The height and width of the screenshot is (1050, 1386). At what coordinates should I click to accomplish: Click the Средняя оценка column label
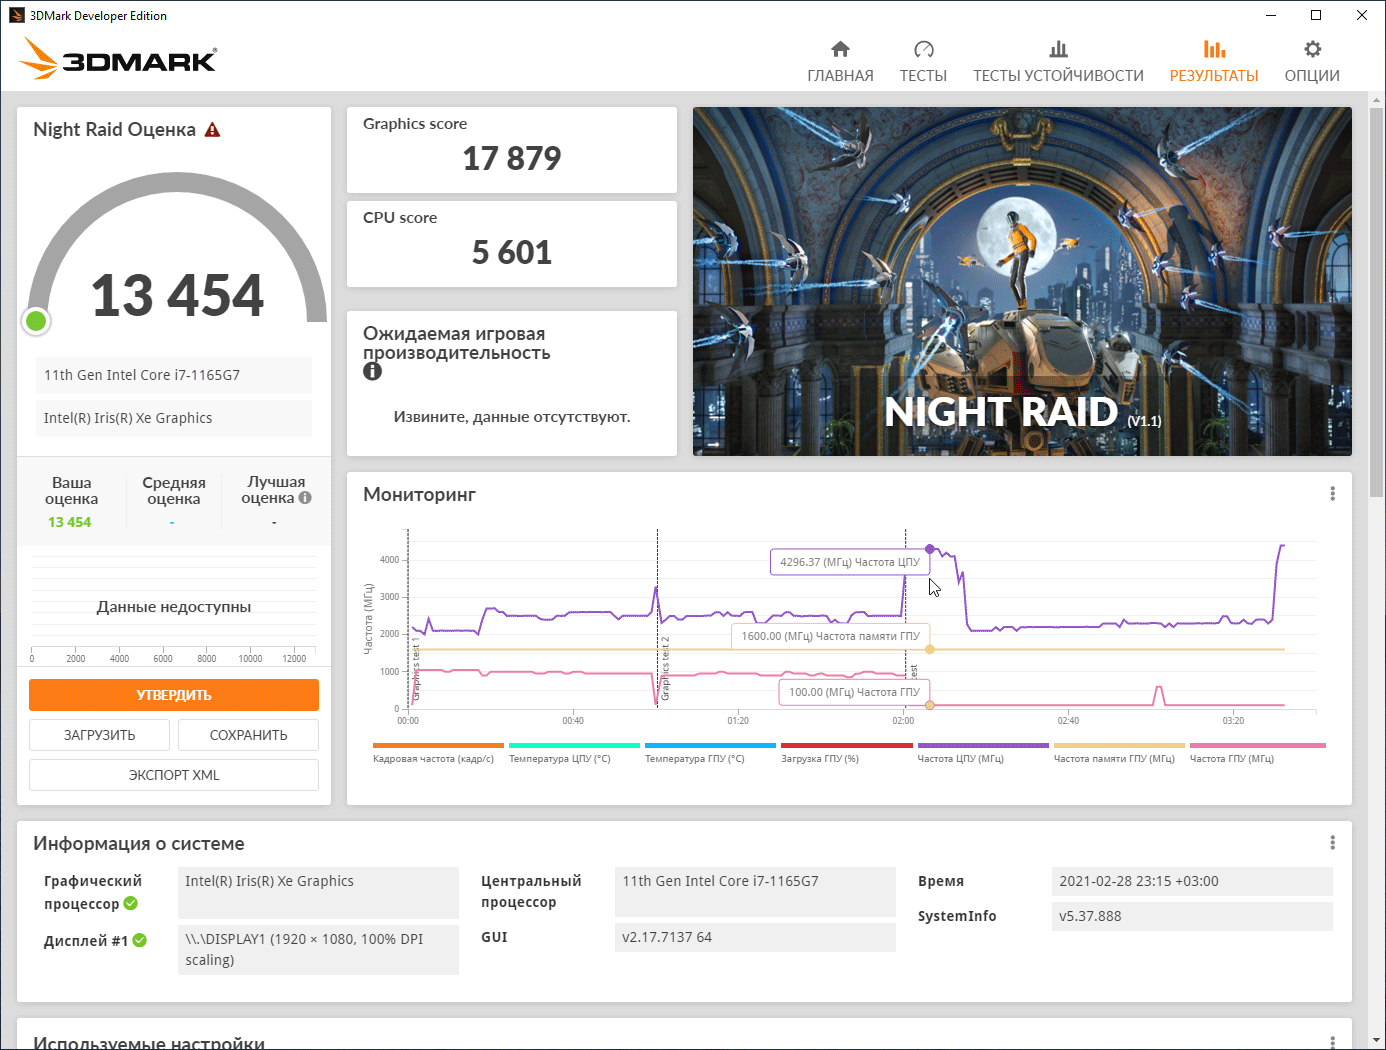[x=174, y=491]
